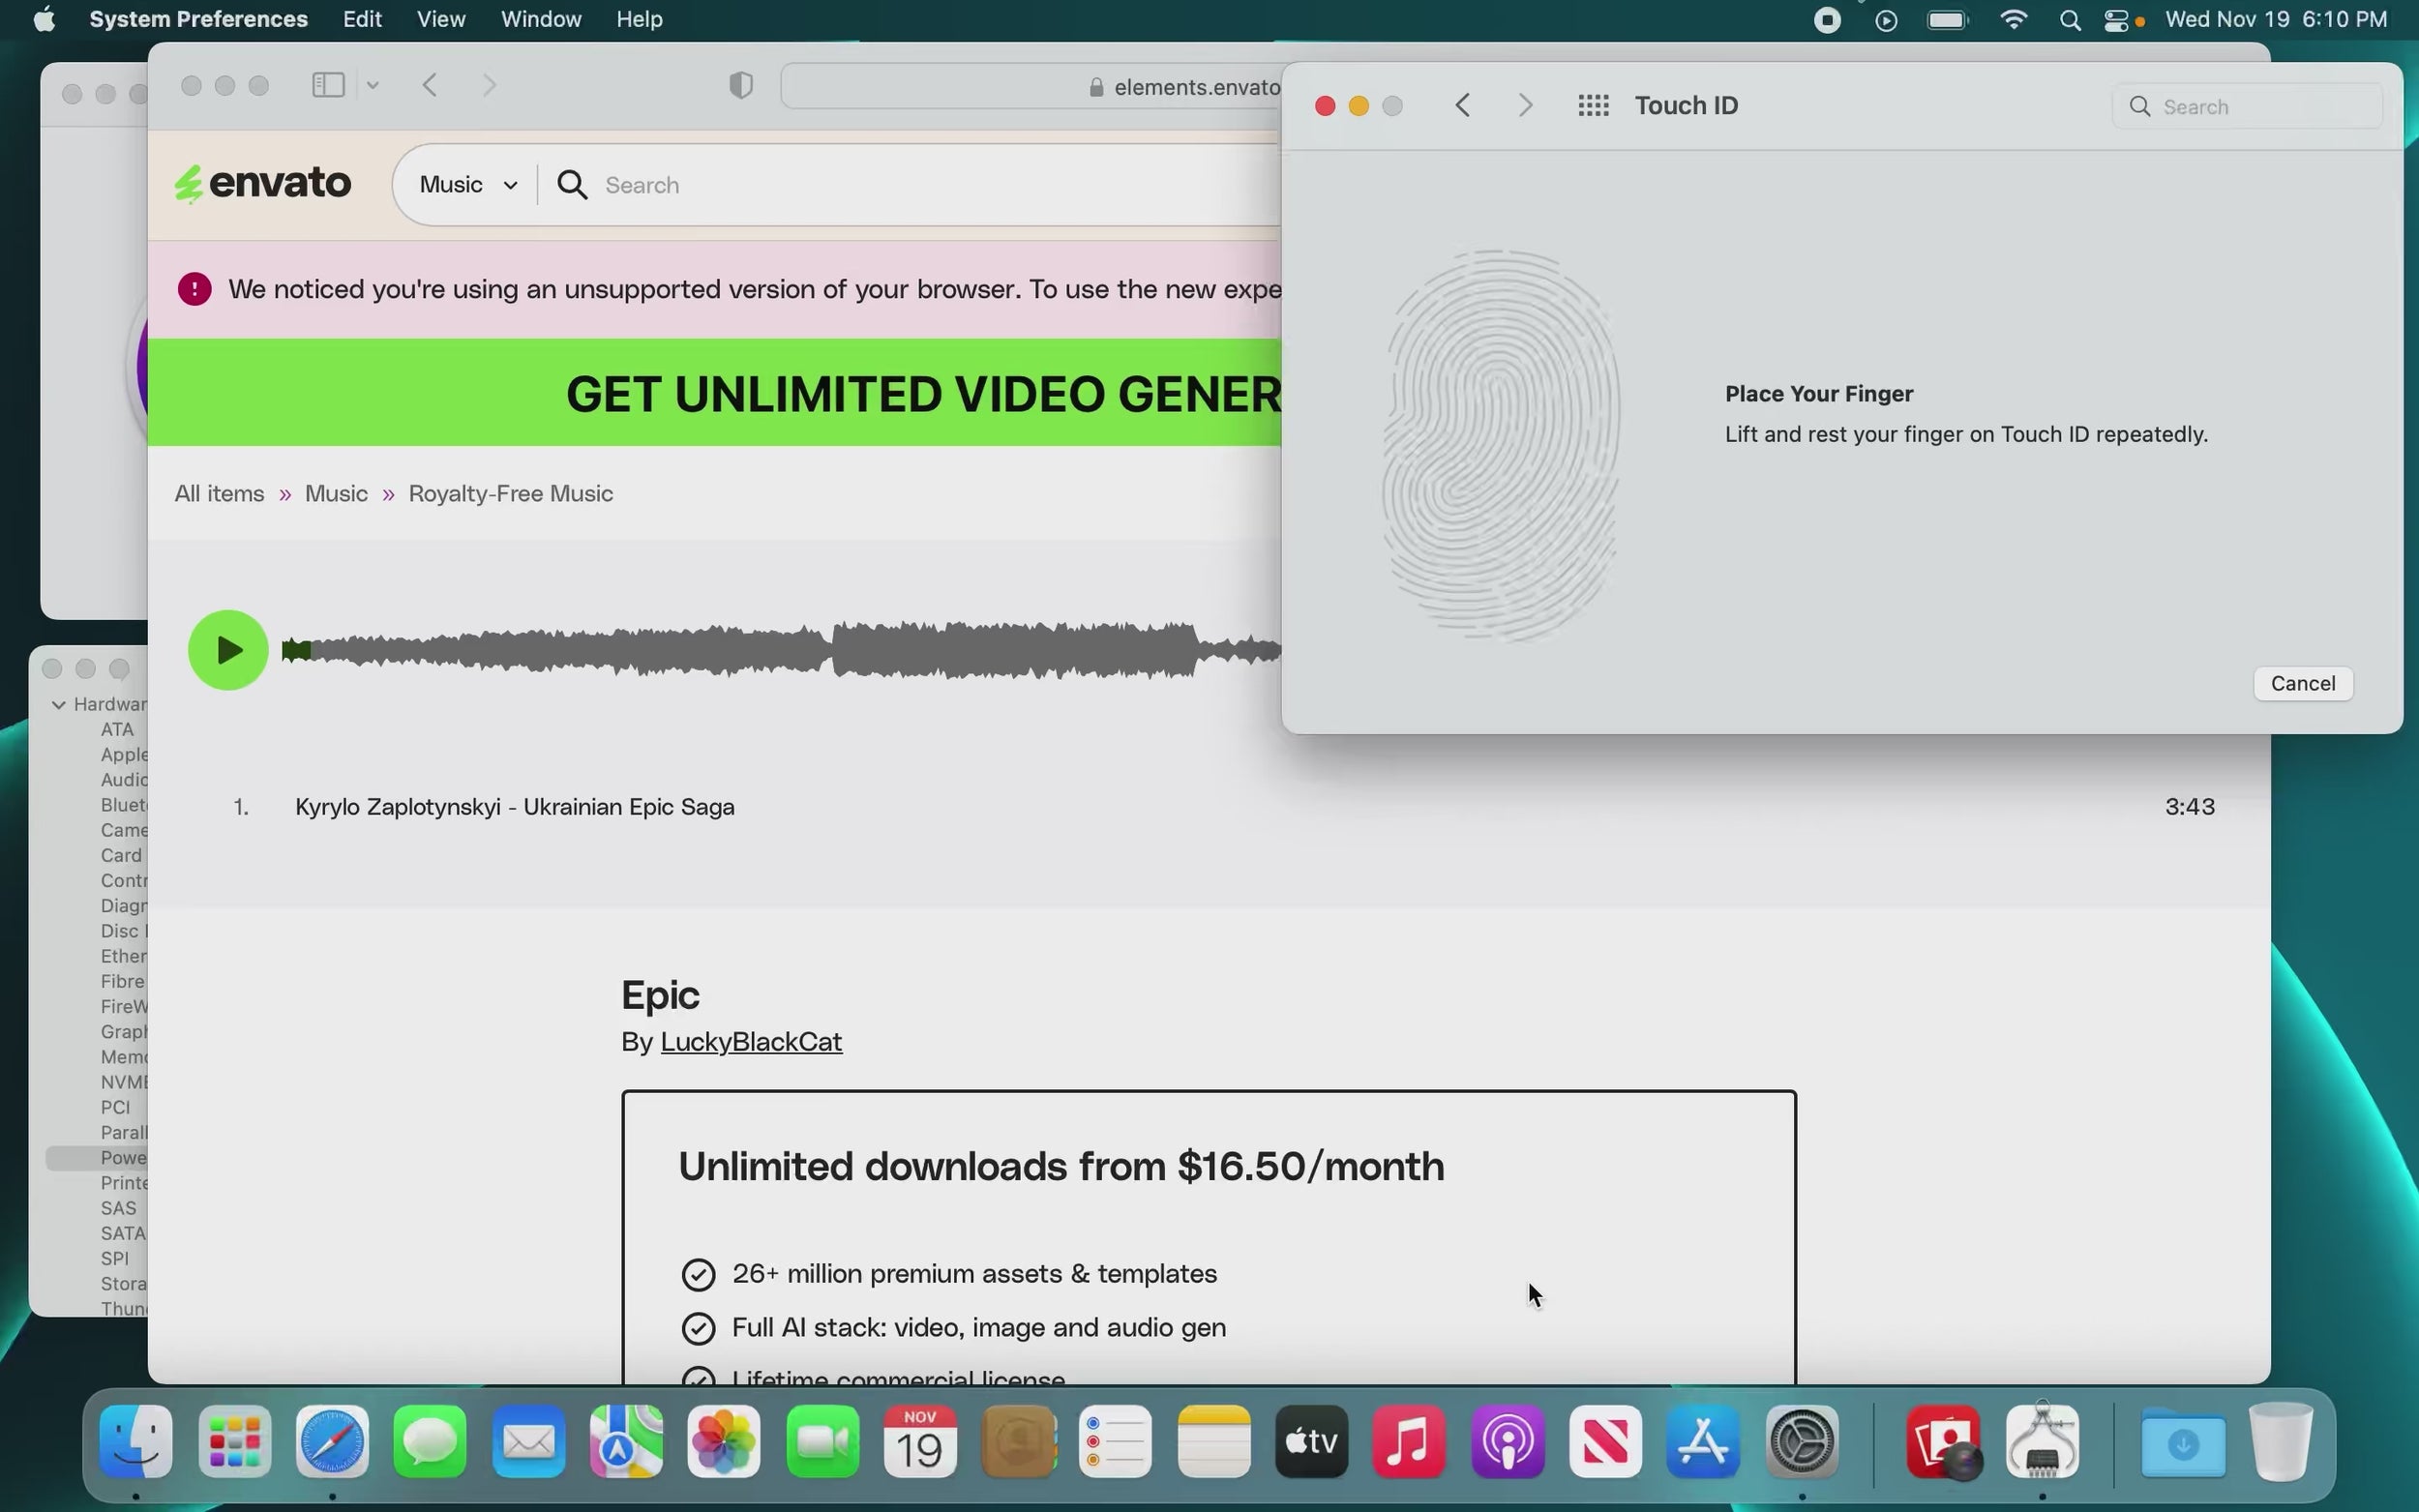Open the LuckyBlackCat author link
2419x1512 pixels.
751,1042
